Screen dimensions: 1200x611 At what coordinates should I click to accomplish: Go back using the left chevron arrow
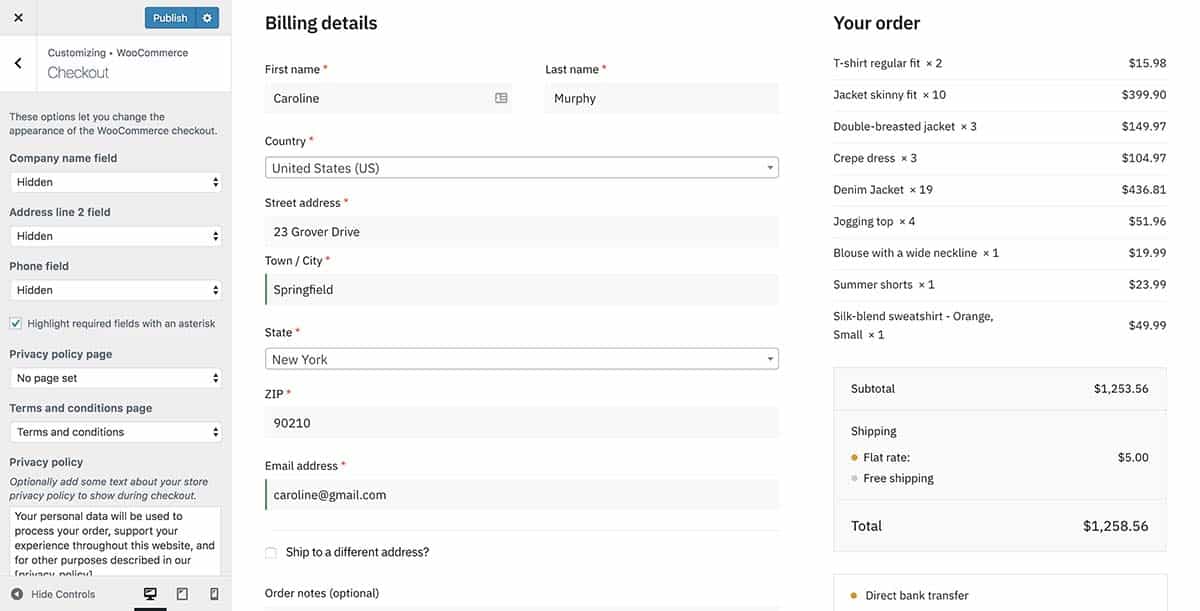click(x=18, y=63)
